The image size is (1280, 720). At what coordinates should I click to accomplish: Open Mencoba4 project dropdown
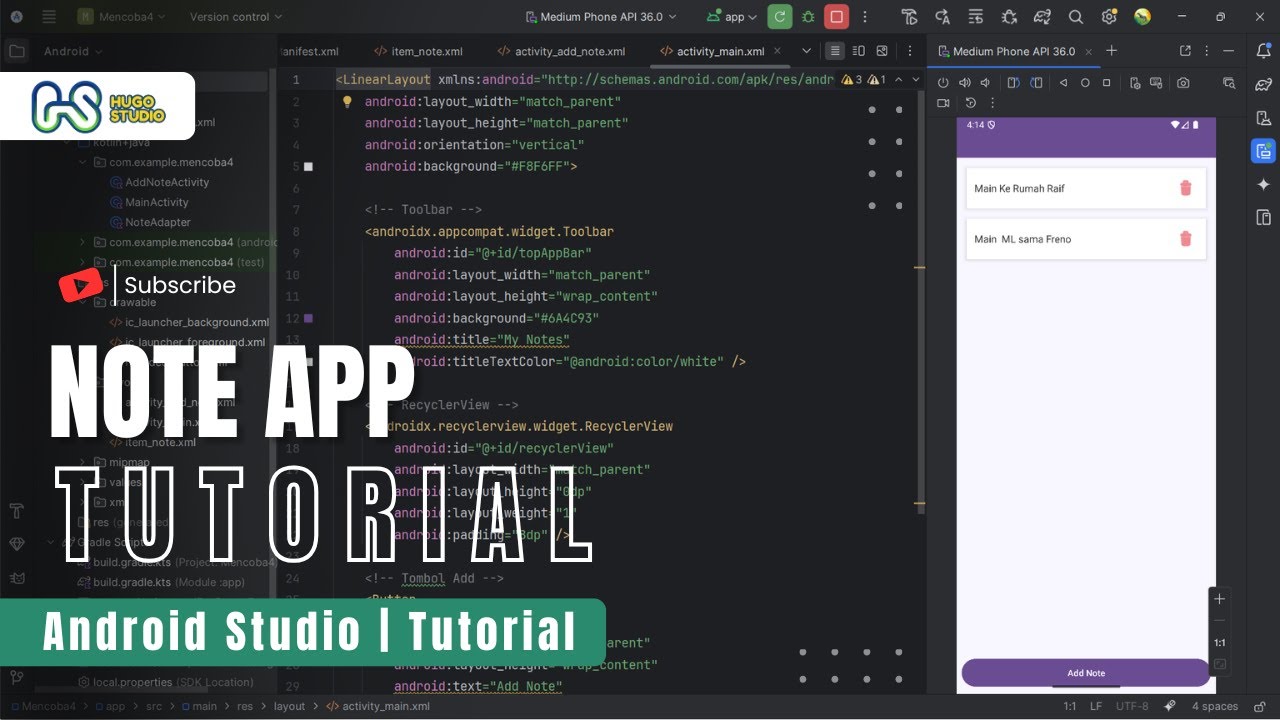click(x=123, y=17)
